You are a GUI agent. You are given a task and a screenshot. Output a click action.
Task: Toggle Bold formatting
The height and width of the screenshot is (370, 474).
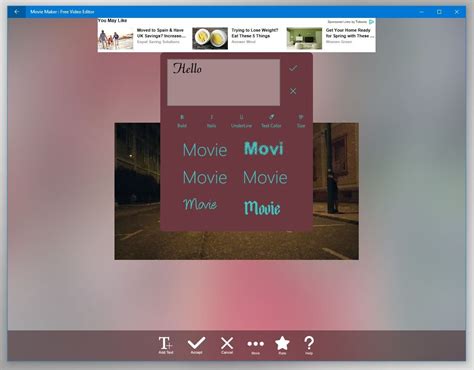[182, 121]
